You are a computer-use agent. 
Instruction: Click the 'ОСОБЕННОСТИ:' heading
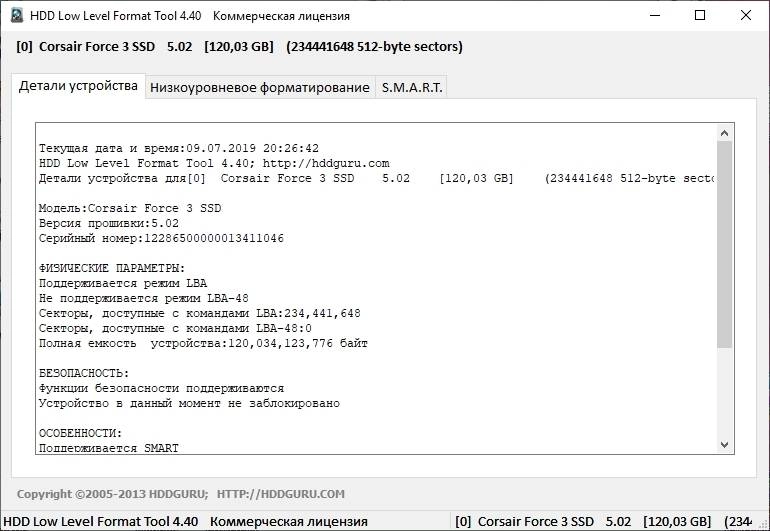[81, 433]
